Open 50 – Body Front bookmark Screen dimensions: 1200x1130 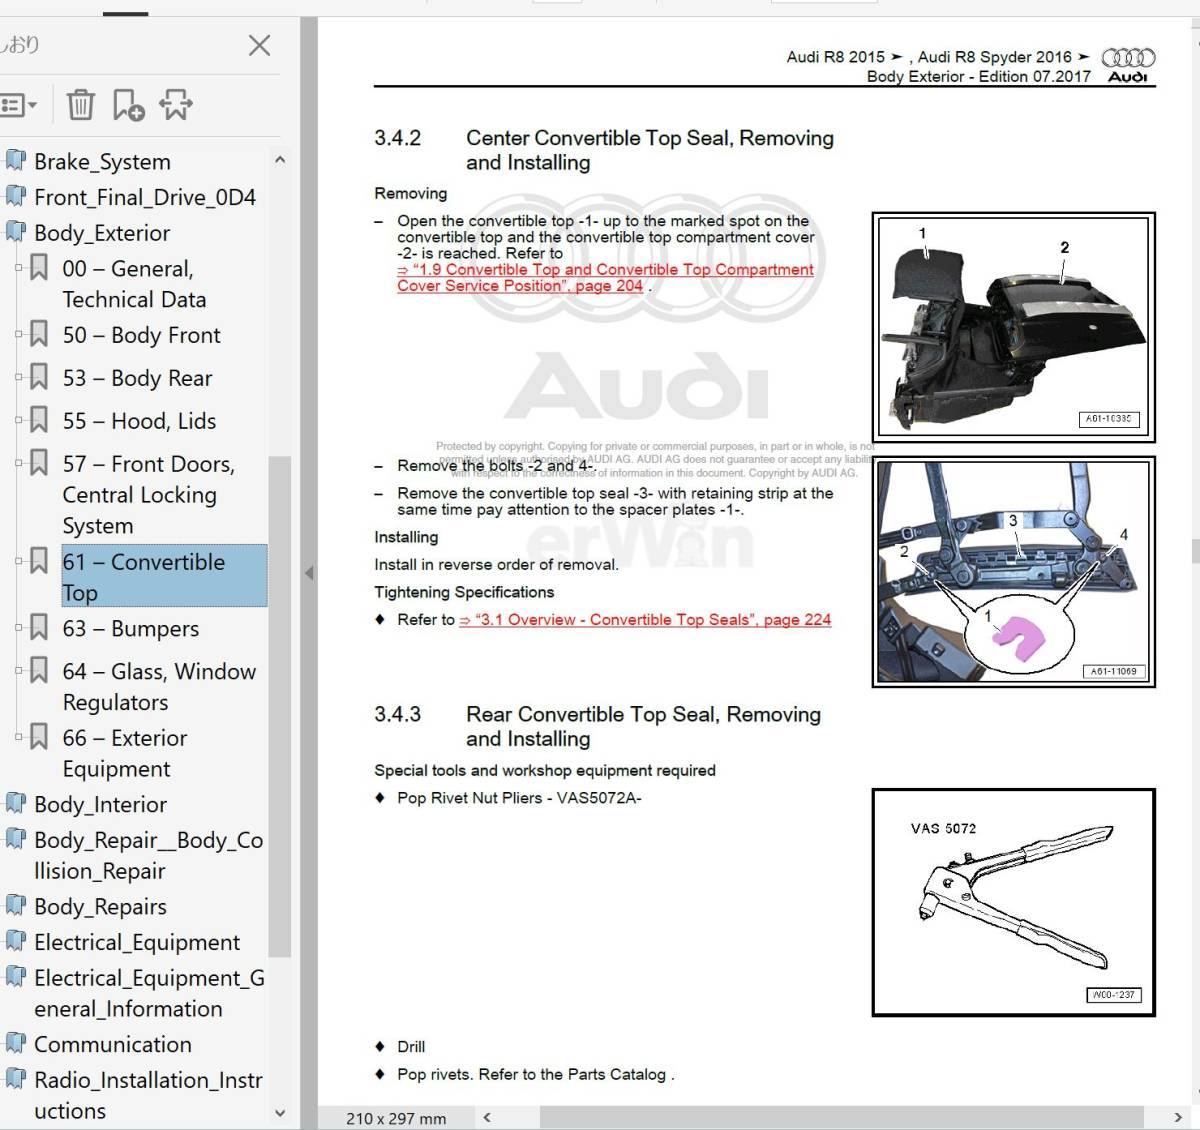pyautogui.click(x=141, y=335)
